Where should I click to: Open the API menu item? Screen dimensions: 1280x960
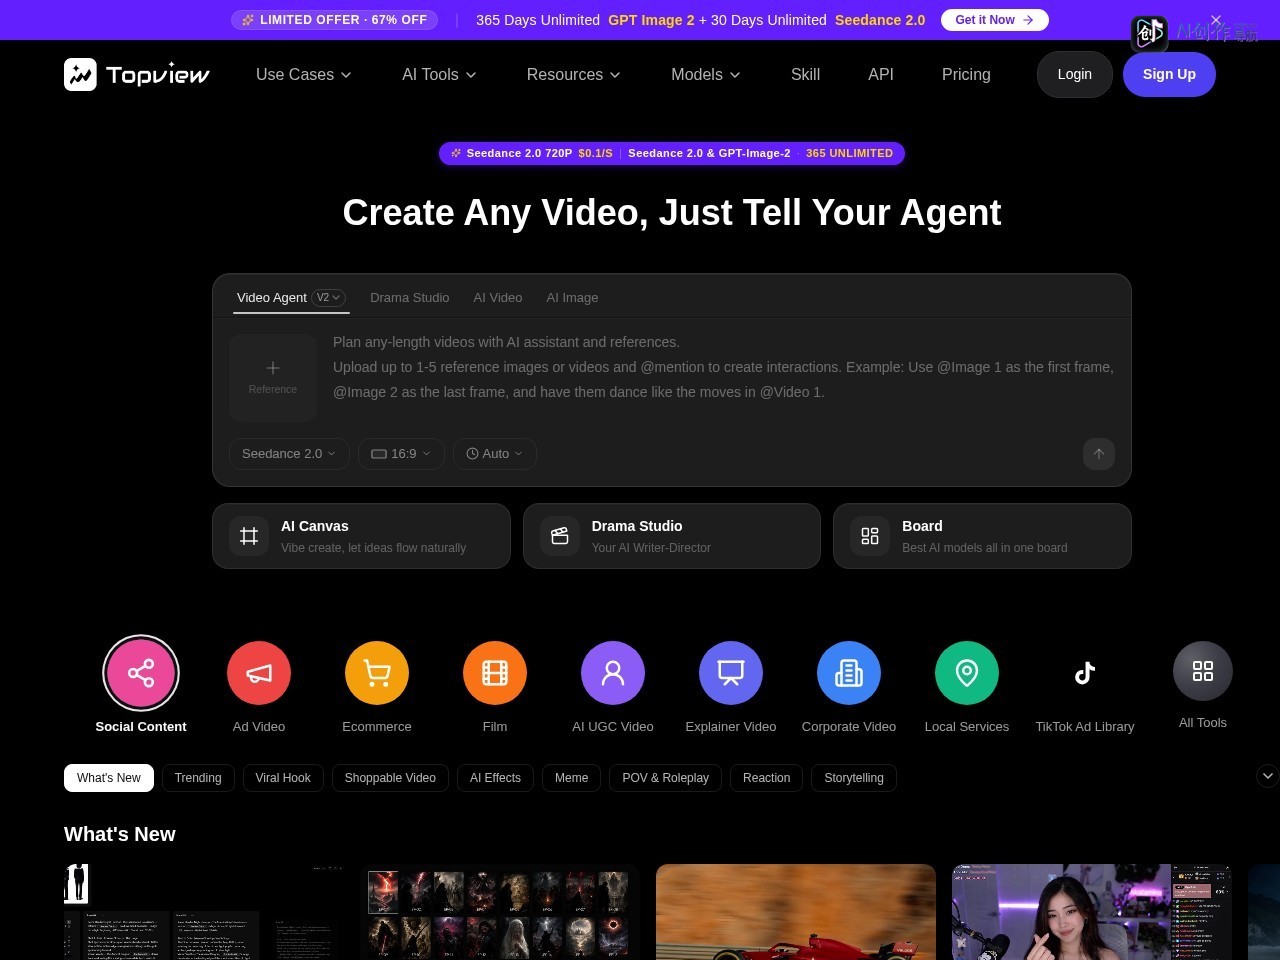[881, 74]
